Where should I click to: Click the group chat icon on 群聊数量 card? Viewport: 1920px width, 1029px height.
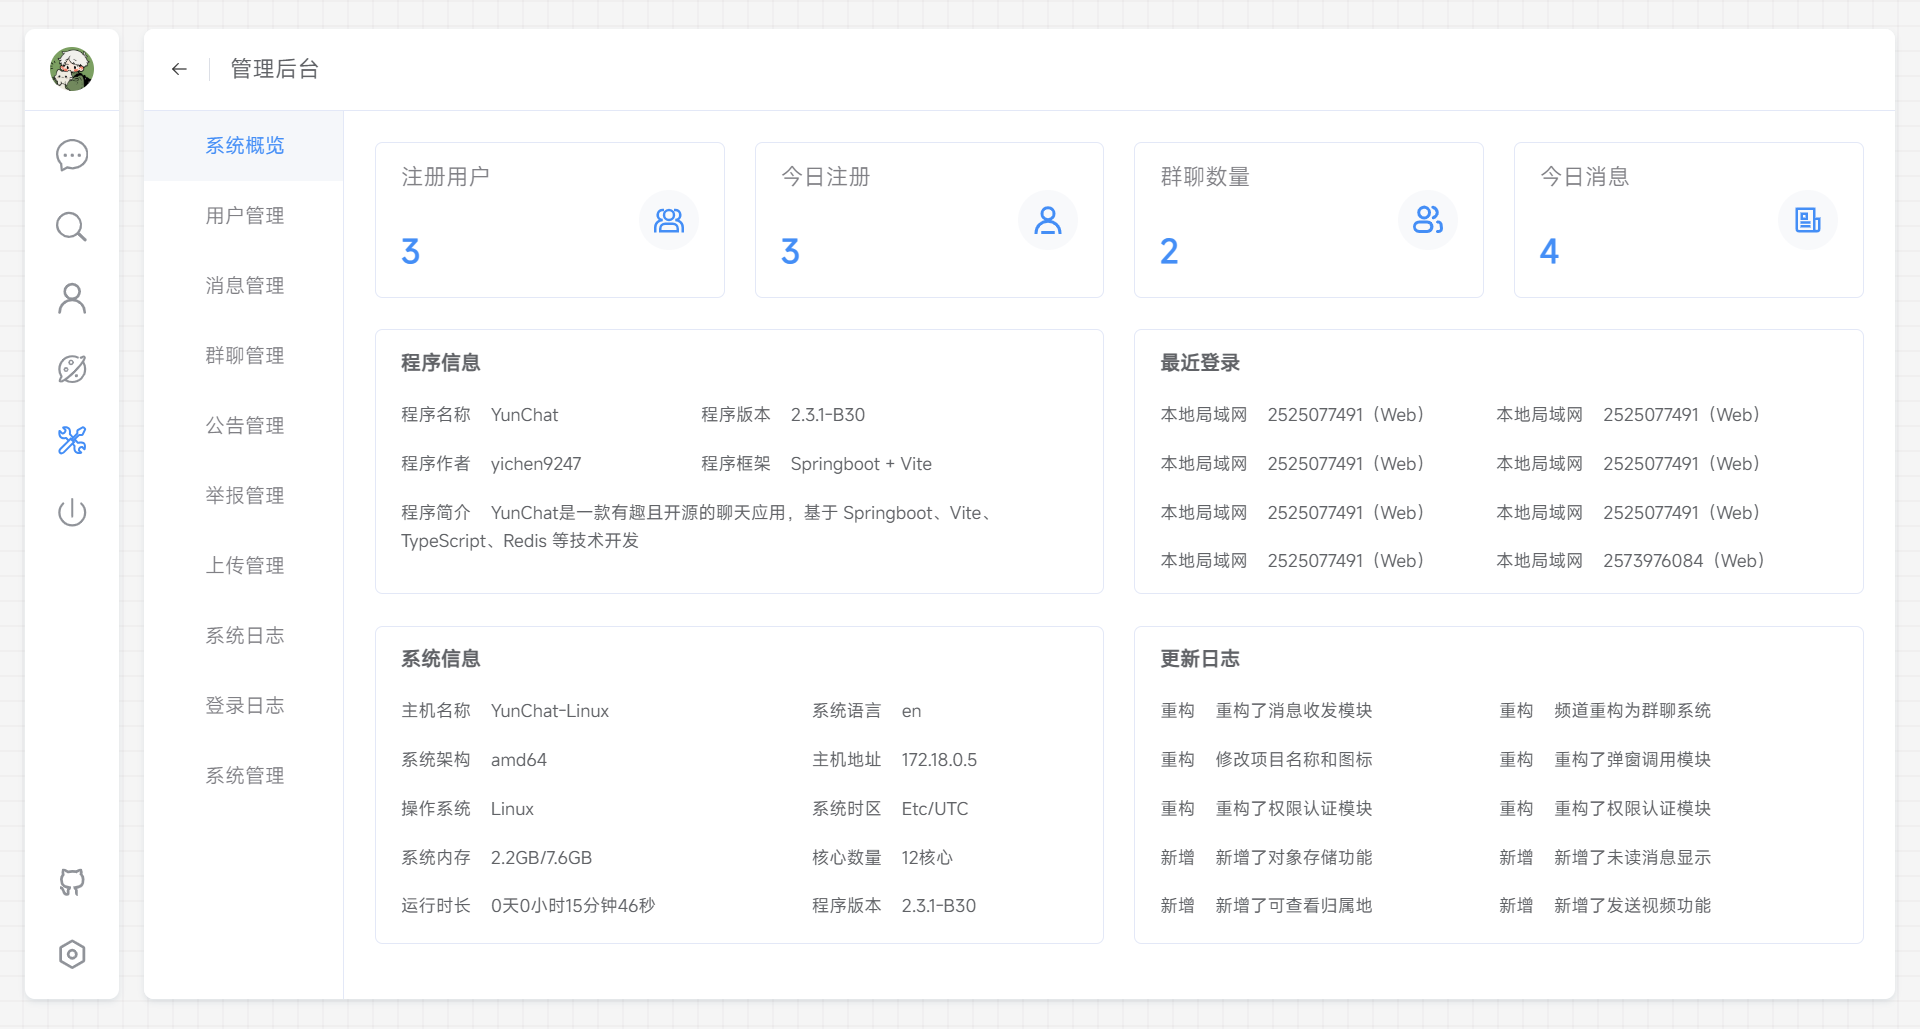tap(1427, 220)
